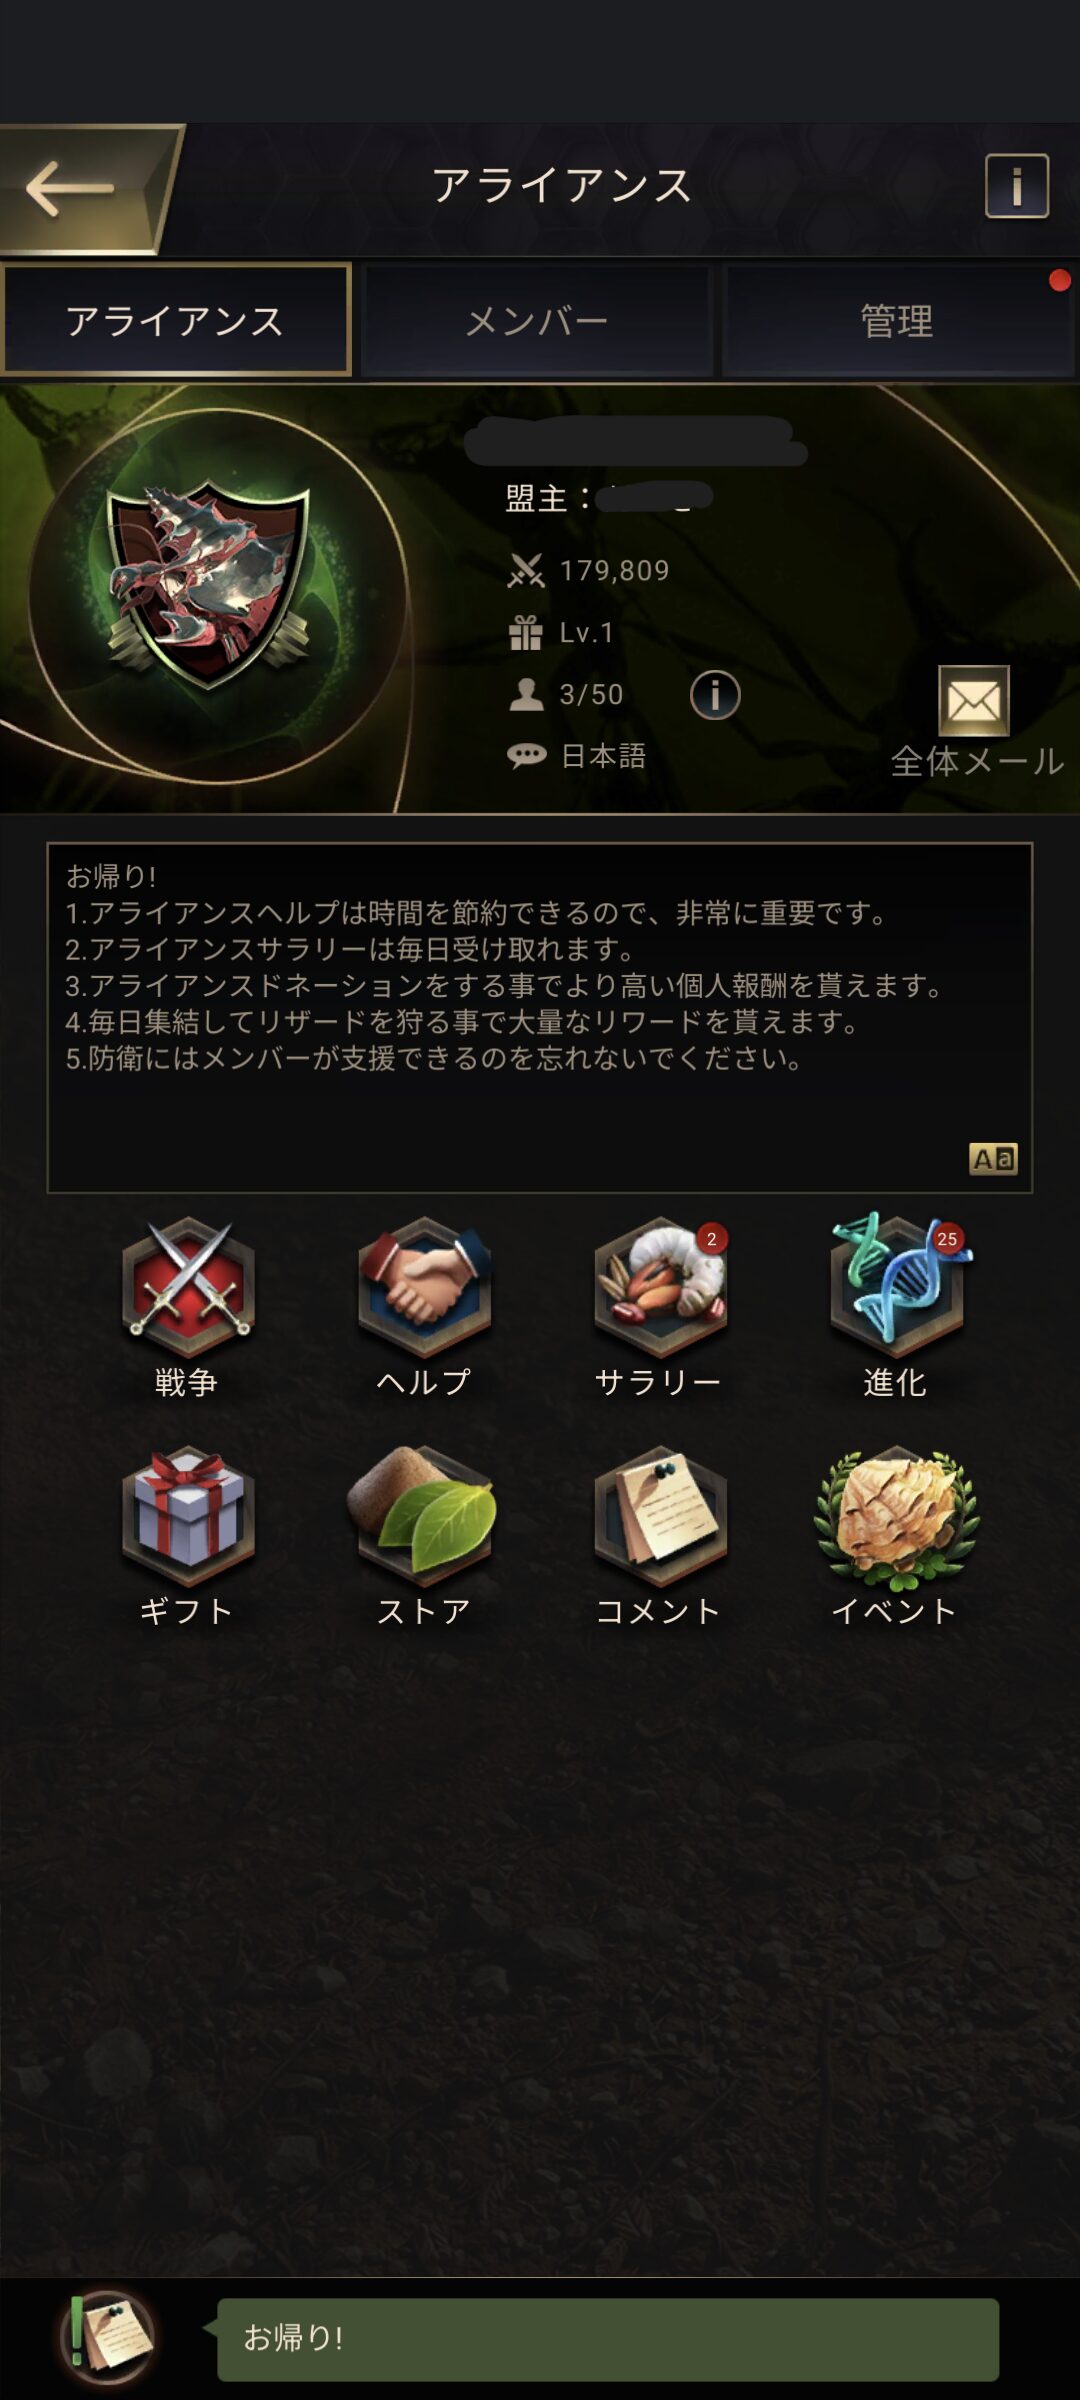Switch to the メンバー tab

tap(537, 320)
